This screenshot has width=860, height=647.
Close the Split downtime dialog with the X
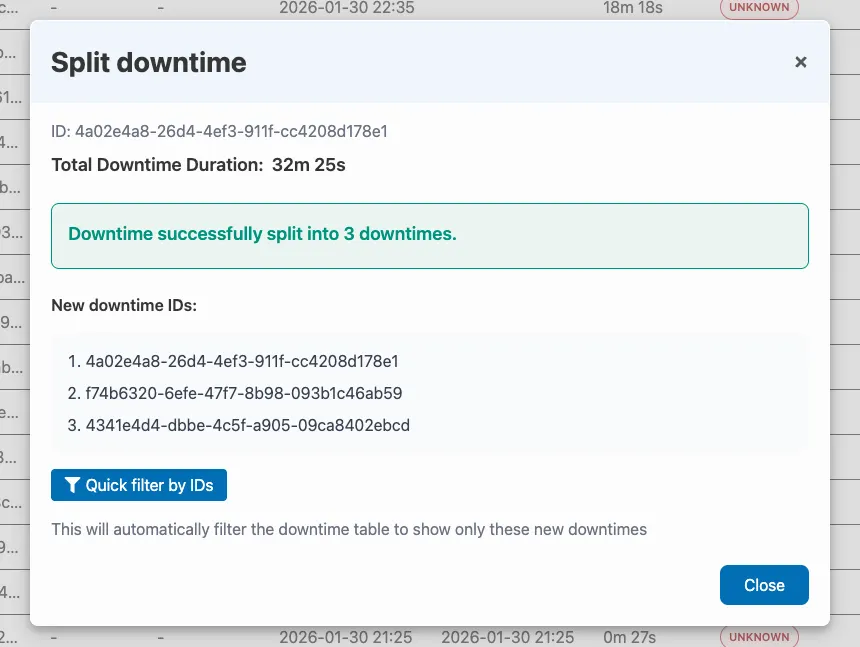[x=800, y=62]
